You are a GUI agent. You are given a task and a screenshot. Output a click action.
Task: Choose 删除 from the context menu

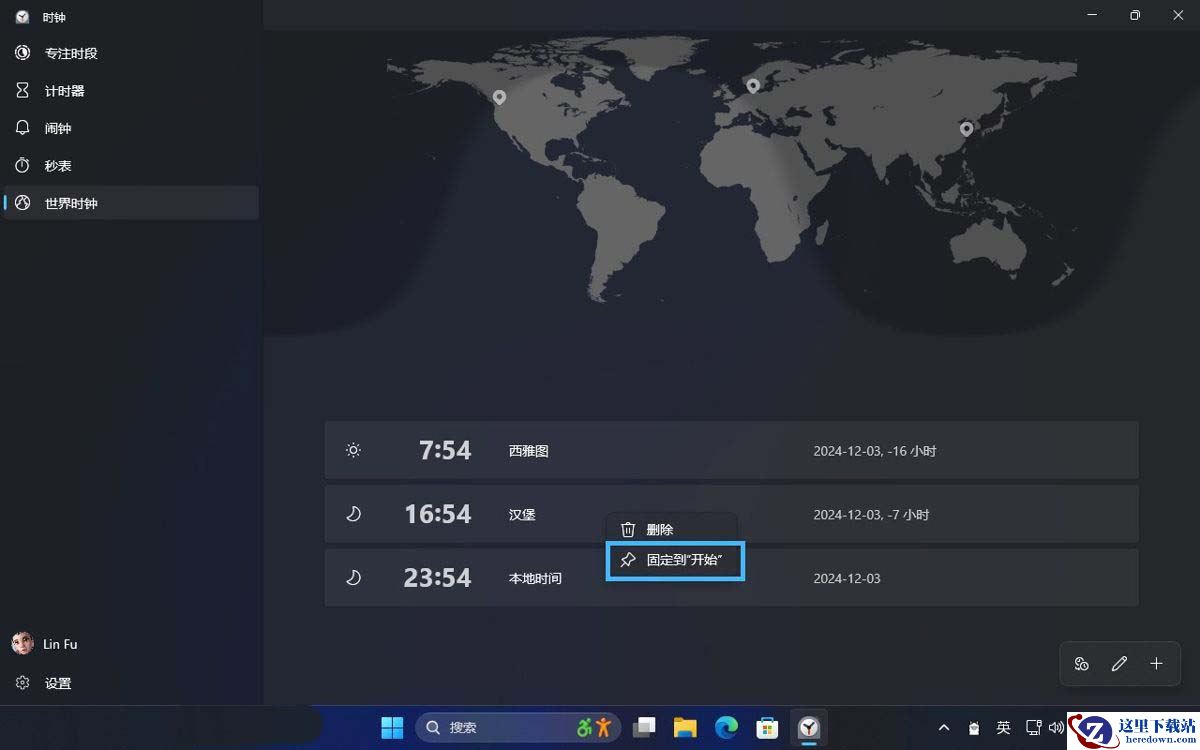(x=659, y=530)
